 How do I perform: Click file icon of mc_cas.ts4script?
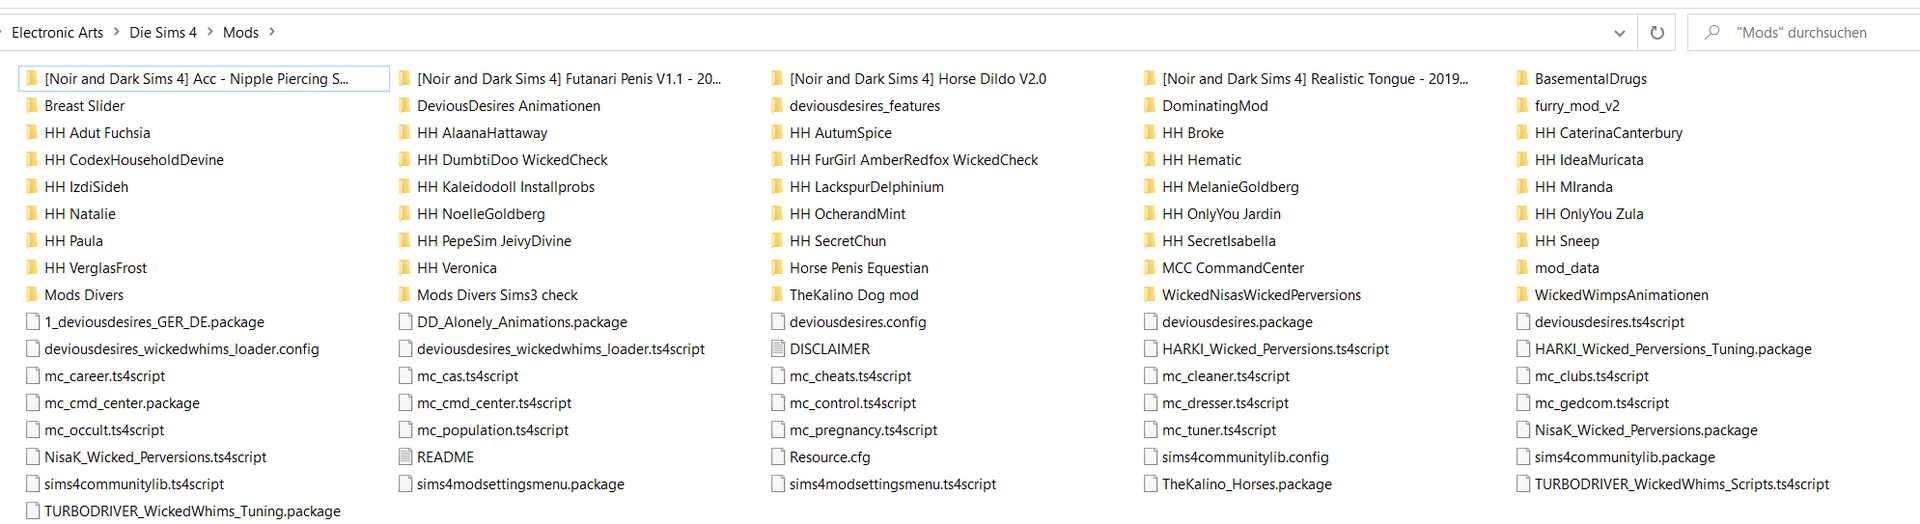[x=405, y=376]
